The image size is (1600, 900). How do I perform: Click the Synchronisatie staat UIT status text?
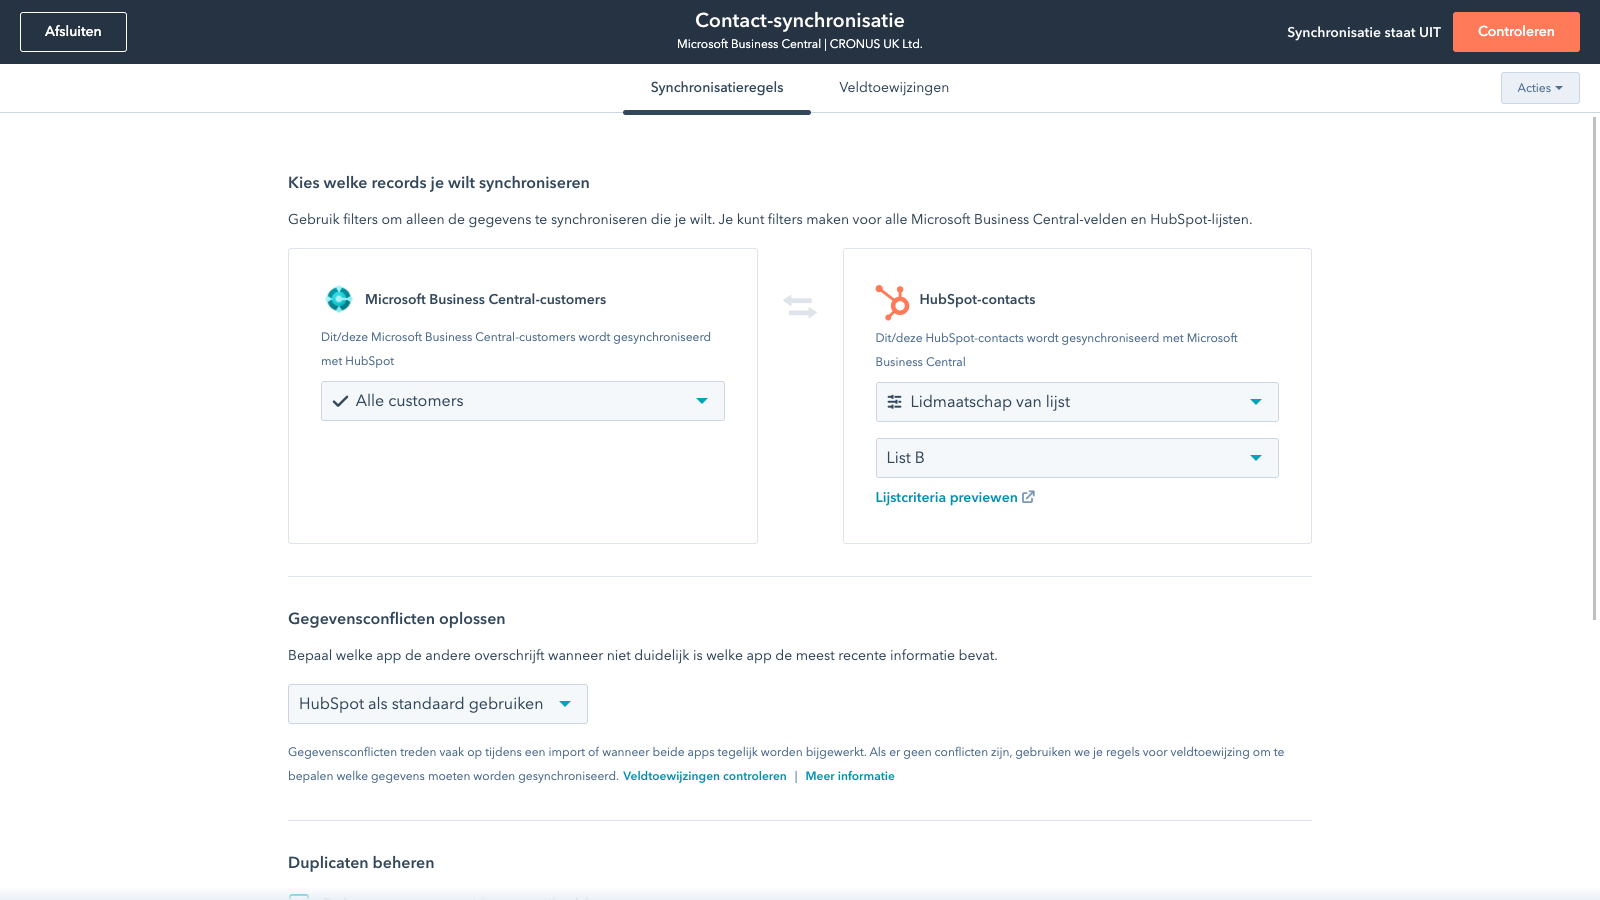tap(1362, 31)
